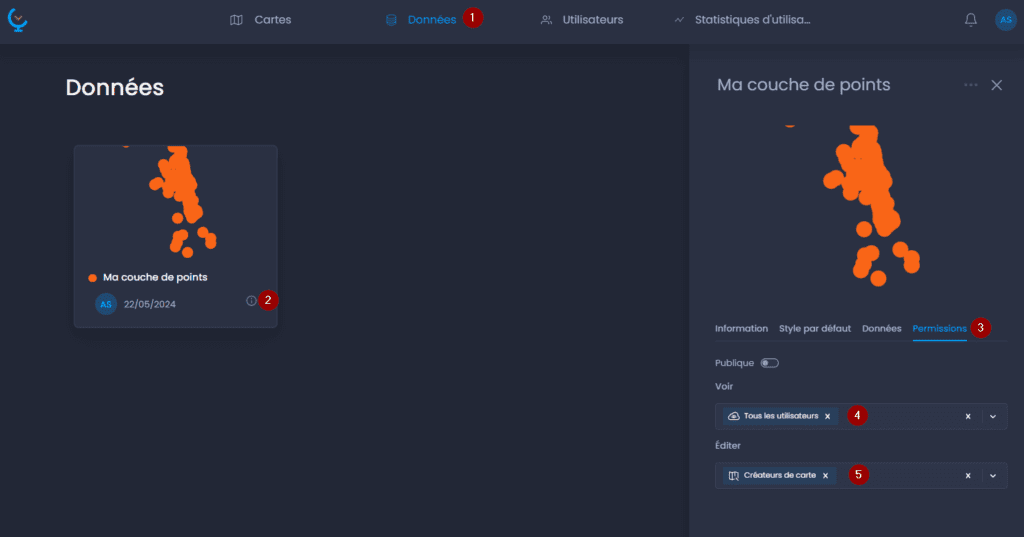Viewport: 1024px width, 537px height.
Task: Switch to the Information tab
Action: tap(741, 329)
